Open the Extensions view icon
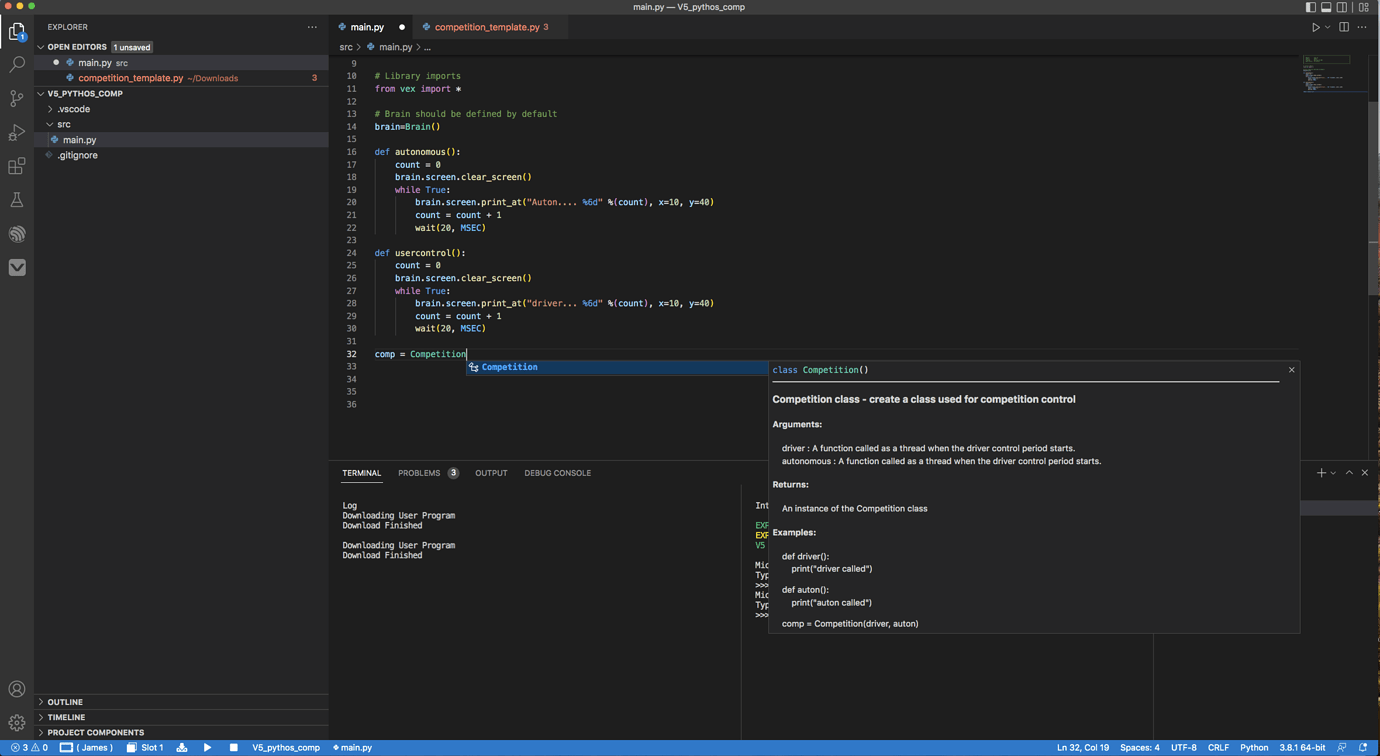 coord(17,166)
